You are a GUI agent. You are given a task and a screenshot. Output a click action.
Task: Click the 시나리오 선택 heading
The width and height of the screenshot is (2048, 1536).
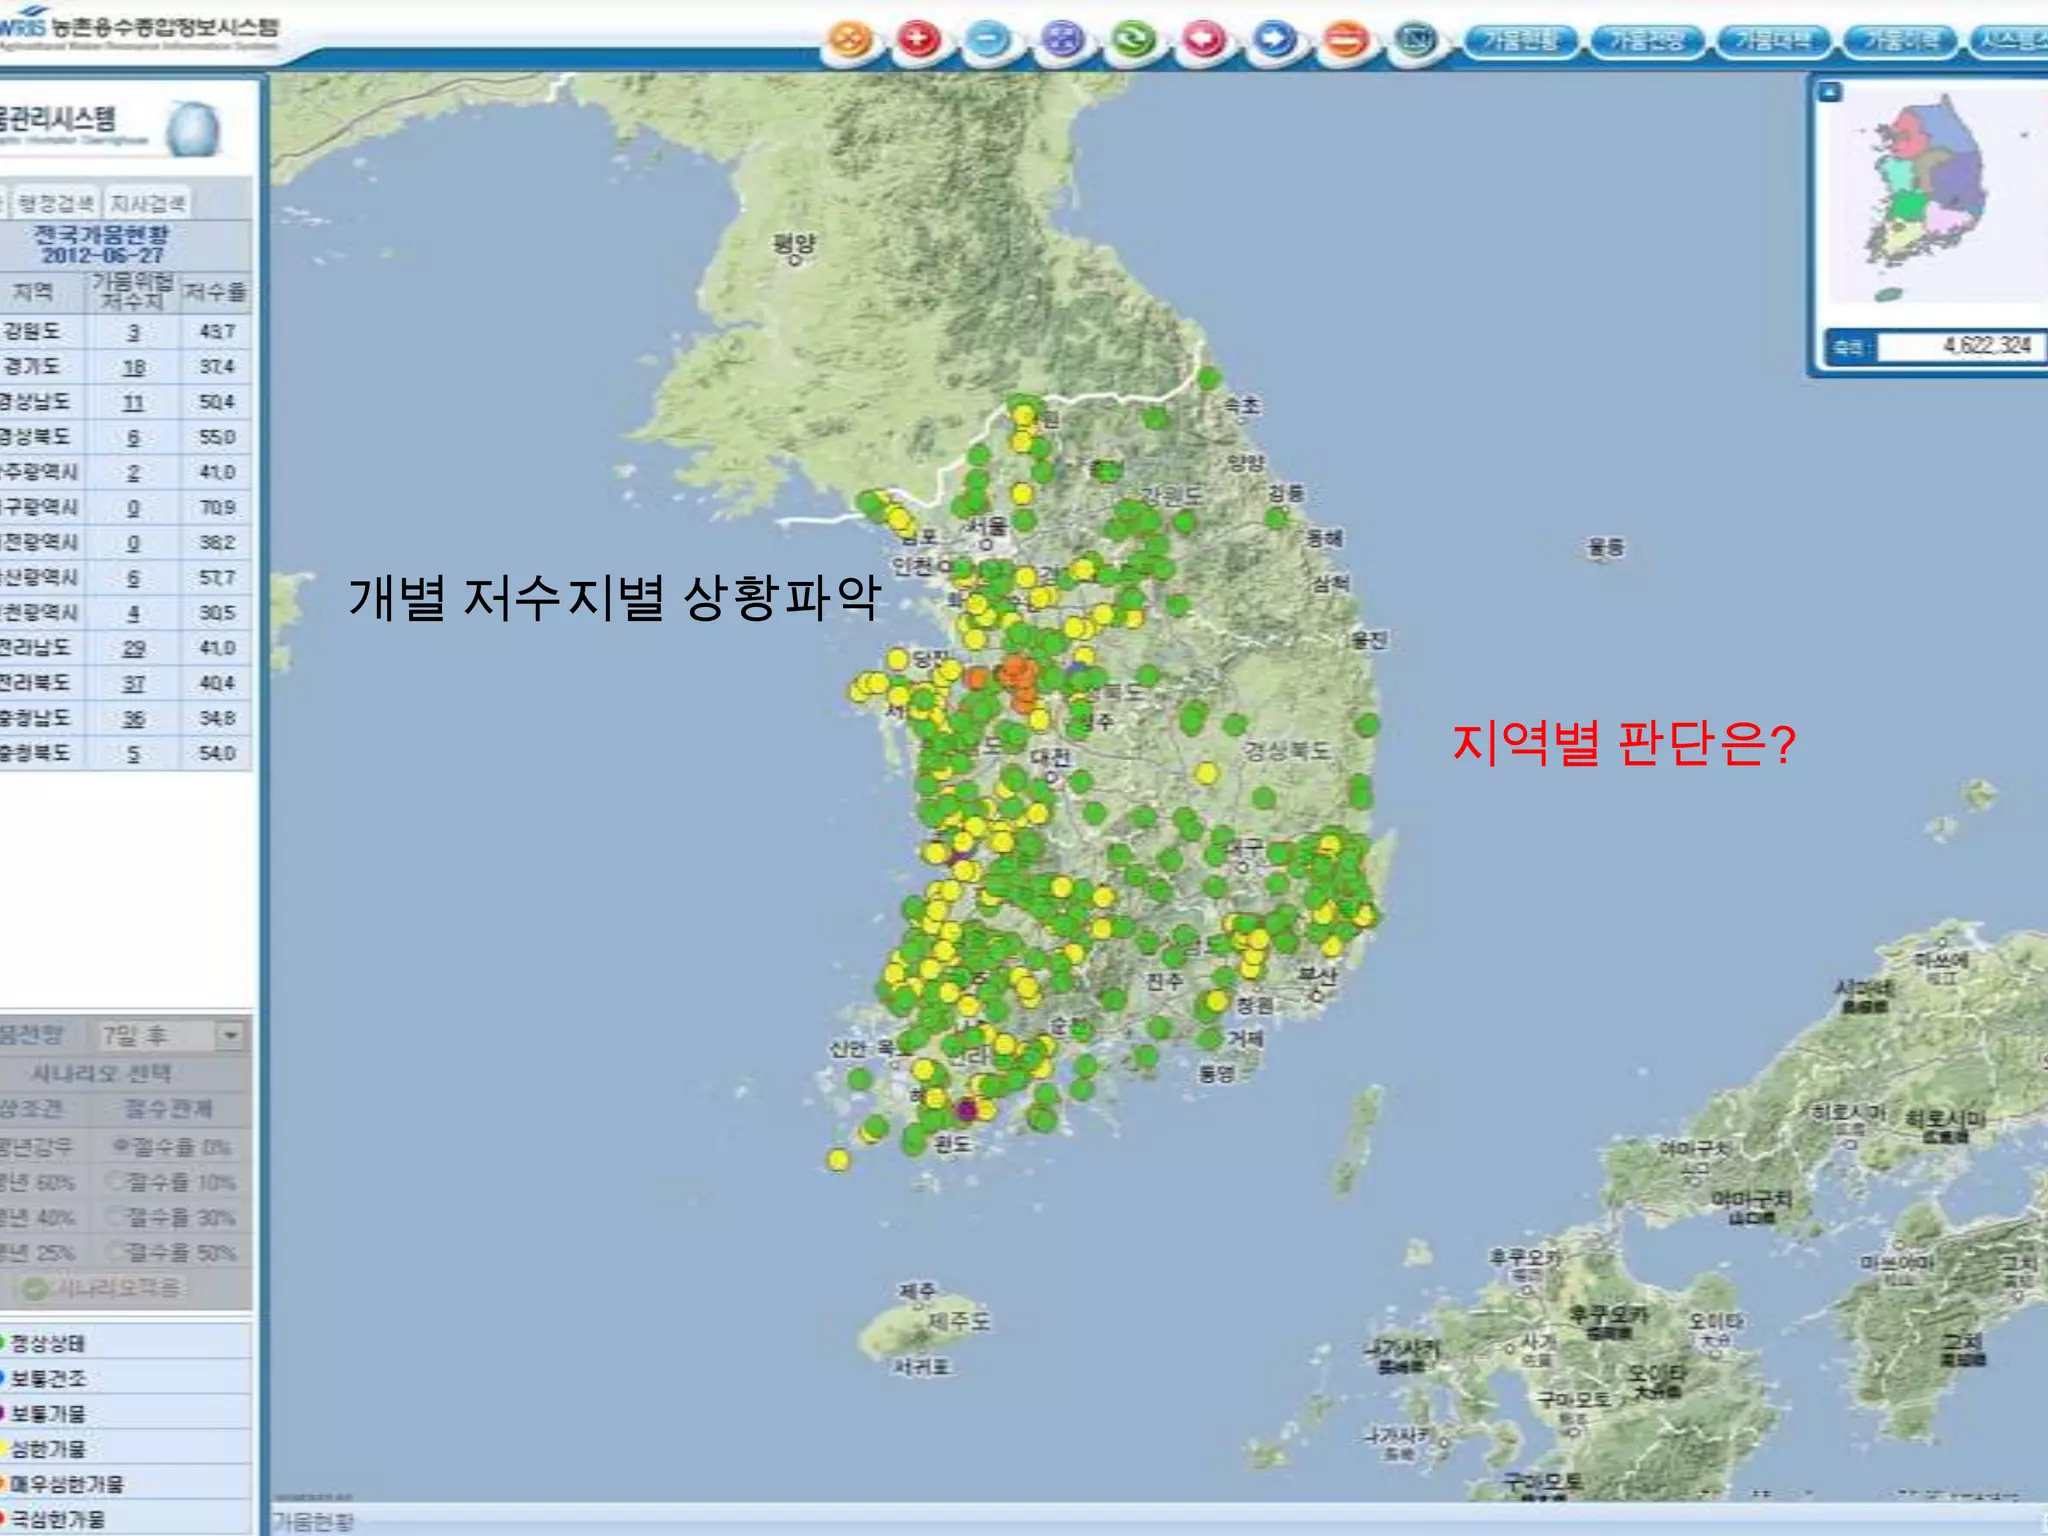(x=102, y=1074)
